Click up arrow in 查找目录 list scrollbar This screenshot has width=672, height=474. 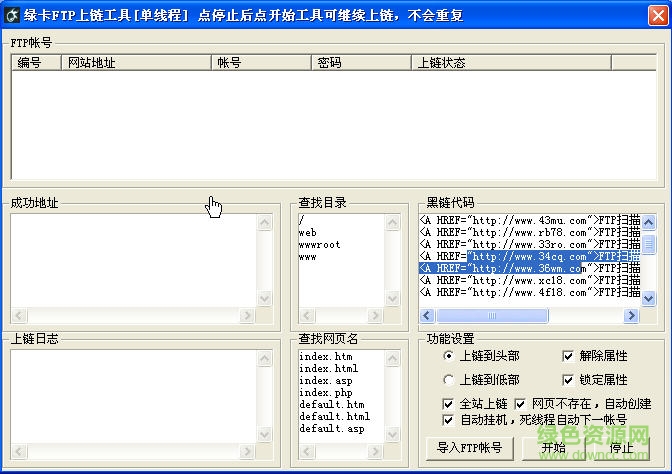coord(392,222)
